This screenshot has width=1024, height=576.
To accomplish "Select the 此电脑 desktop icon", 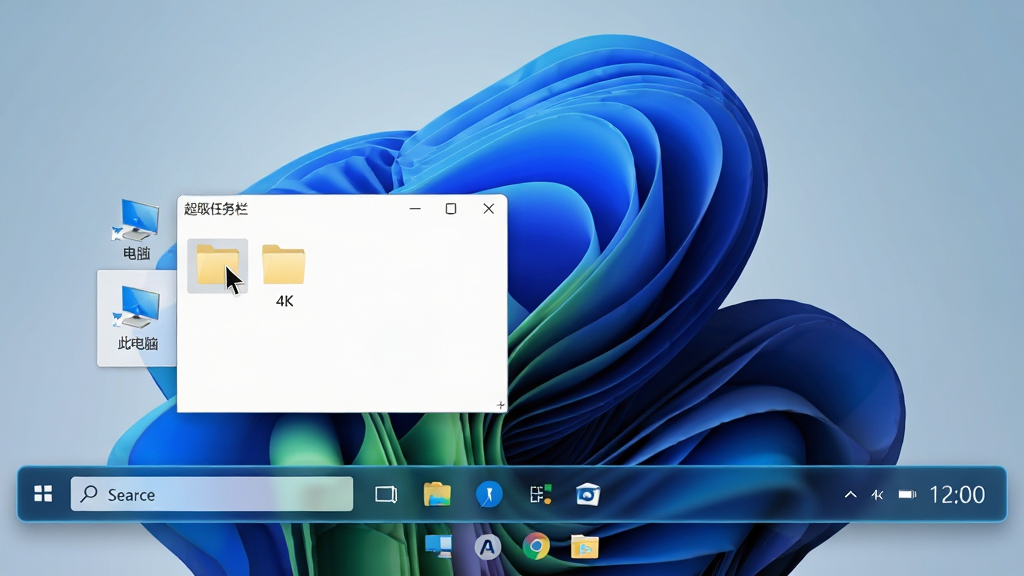I will click(x=137, y=318).
